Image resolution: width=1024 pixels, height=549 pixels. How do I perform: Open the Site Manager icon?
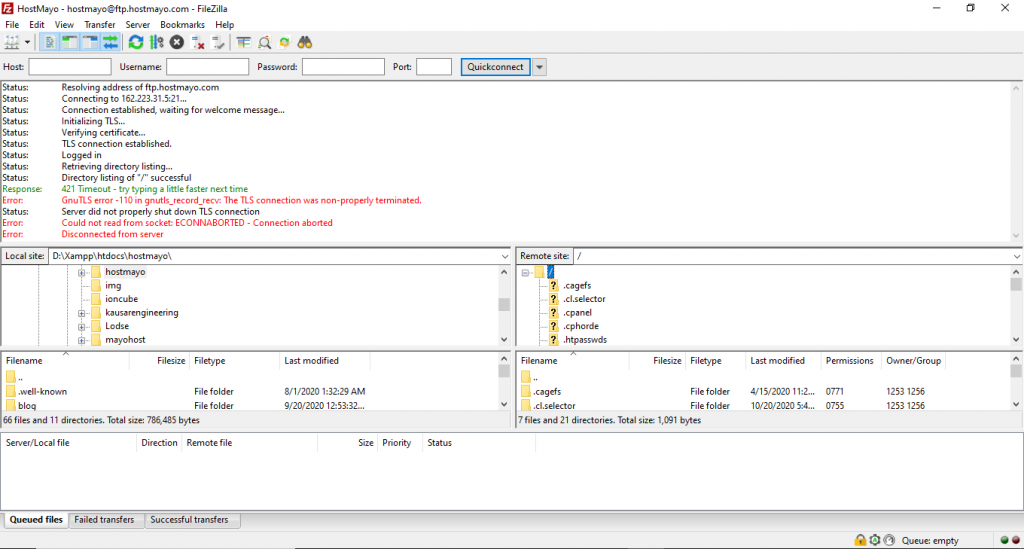click(12, 42)
